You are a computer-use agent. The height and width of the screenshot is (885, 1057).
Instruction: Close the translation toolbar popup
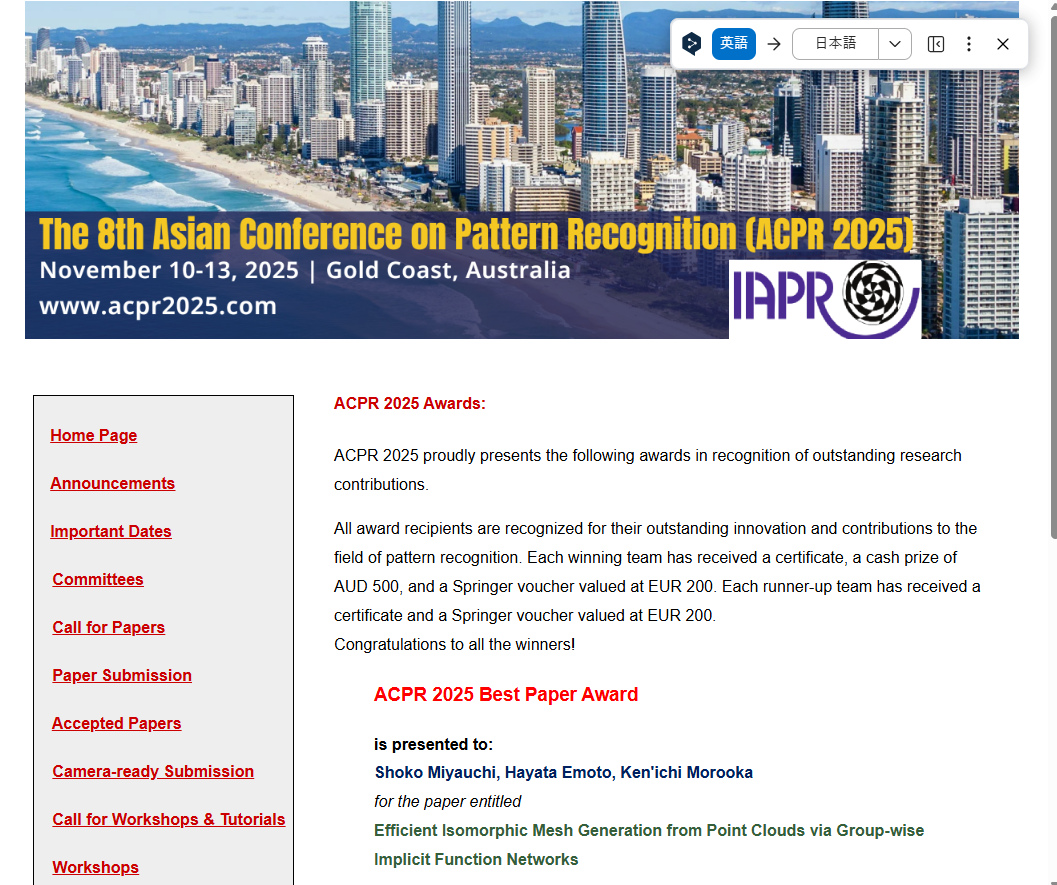1003,44
